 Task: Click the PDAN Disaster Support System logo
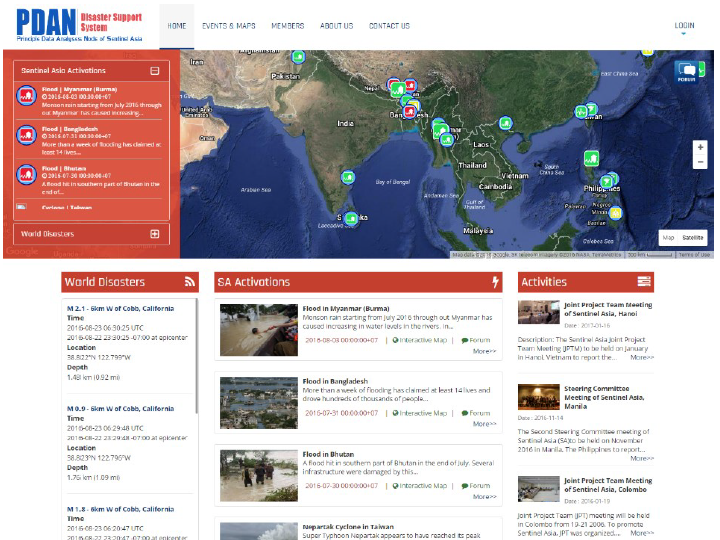(80, 25)
